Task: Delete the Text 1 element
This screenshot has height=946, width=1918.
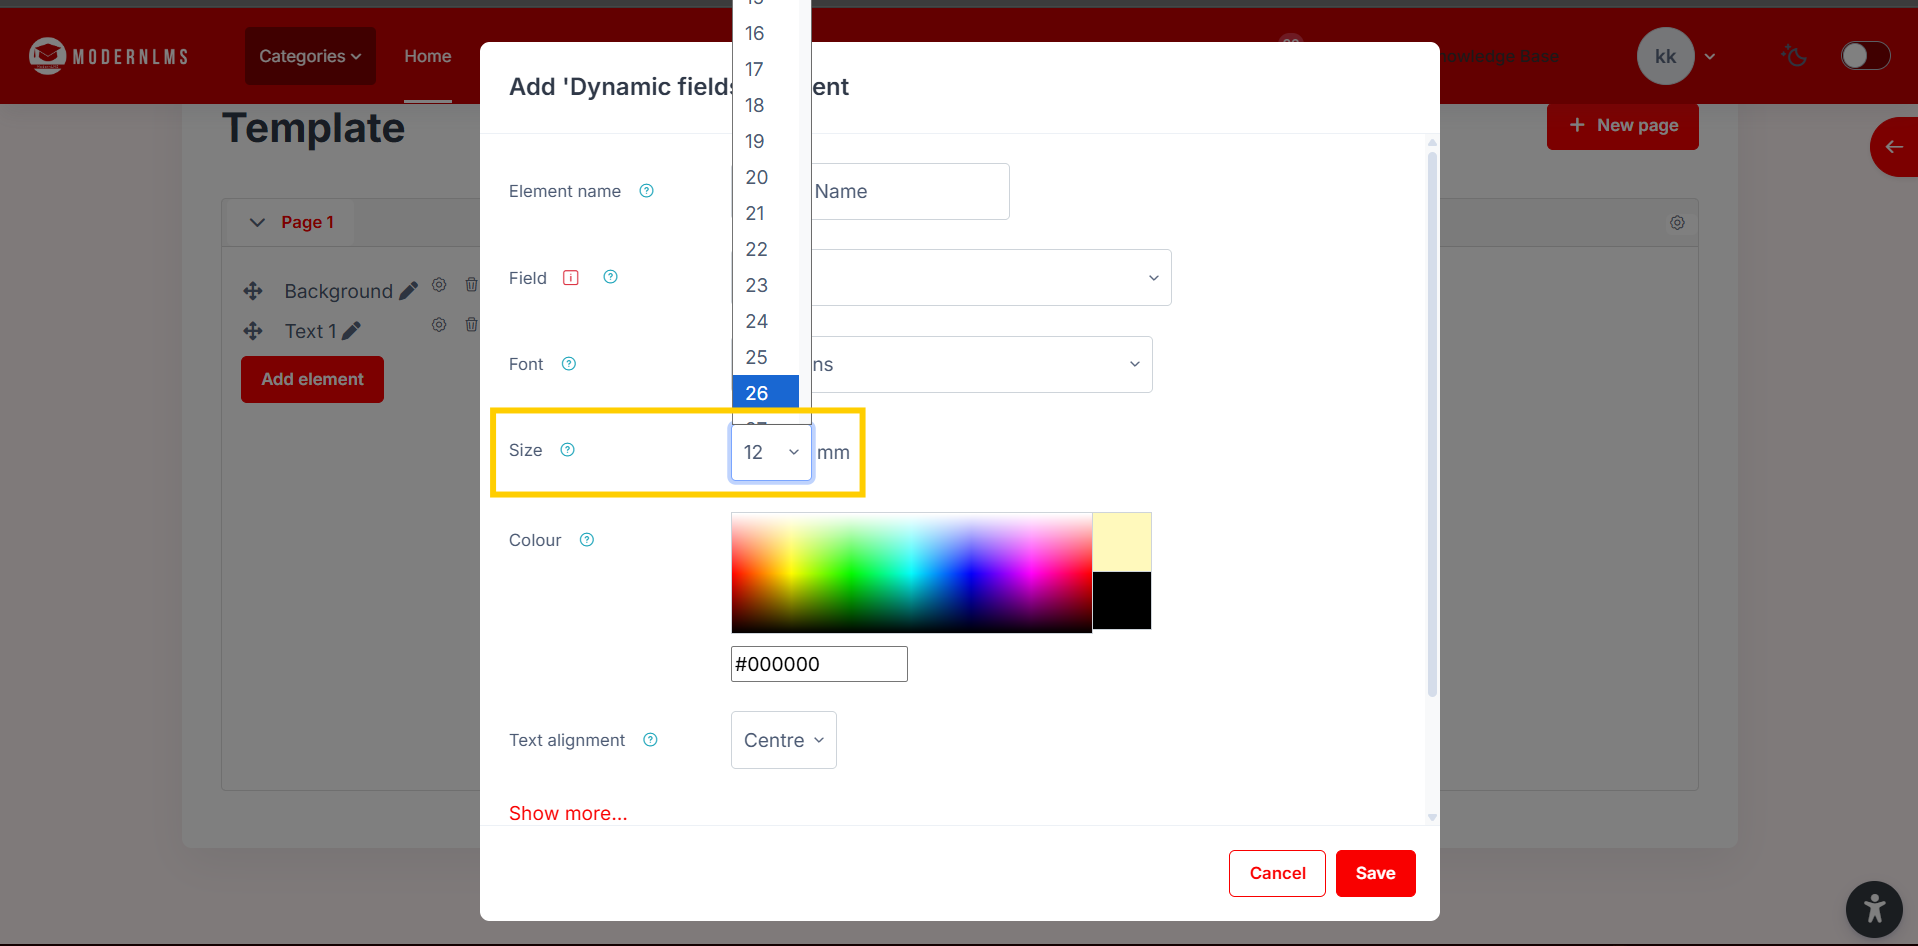Action: [472, 325]
